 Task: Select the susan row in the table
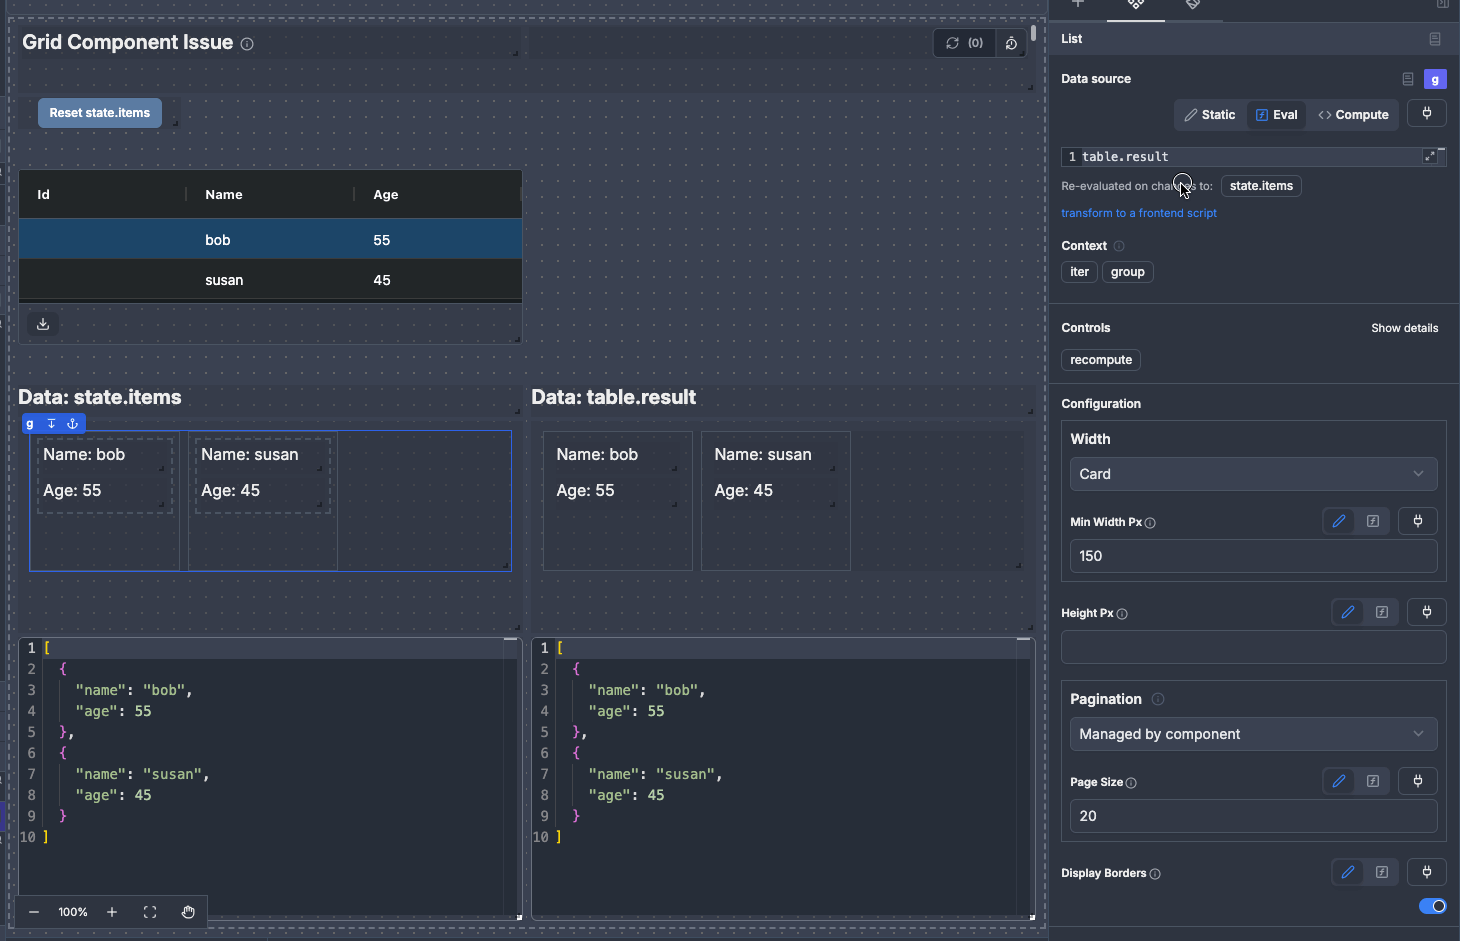click(270, 280)
